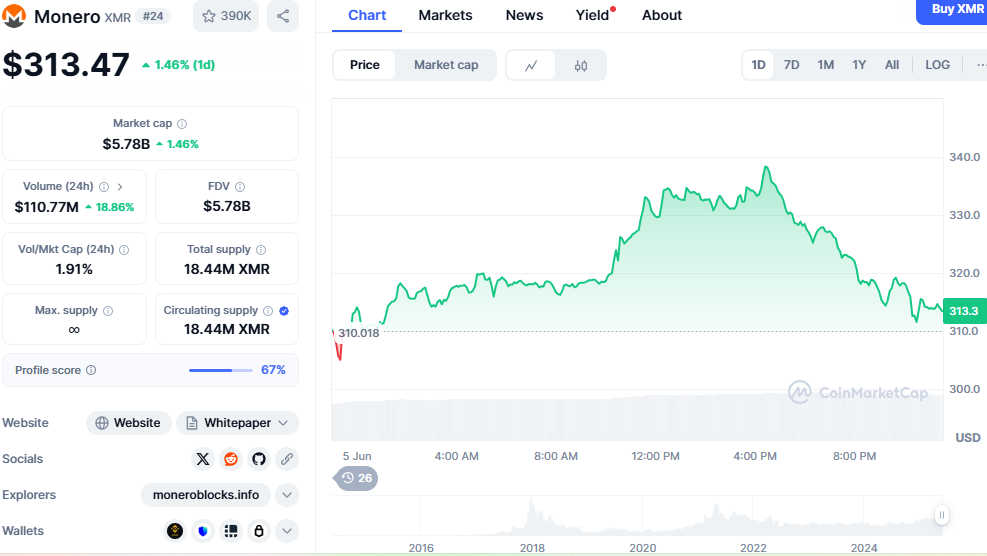Open Total supply info icon
The width and height of the screenshot is (987, 556).
coord(261,250)
